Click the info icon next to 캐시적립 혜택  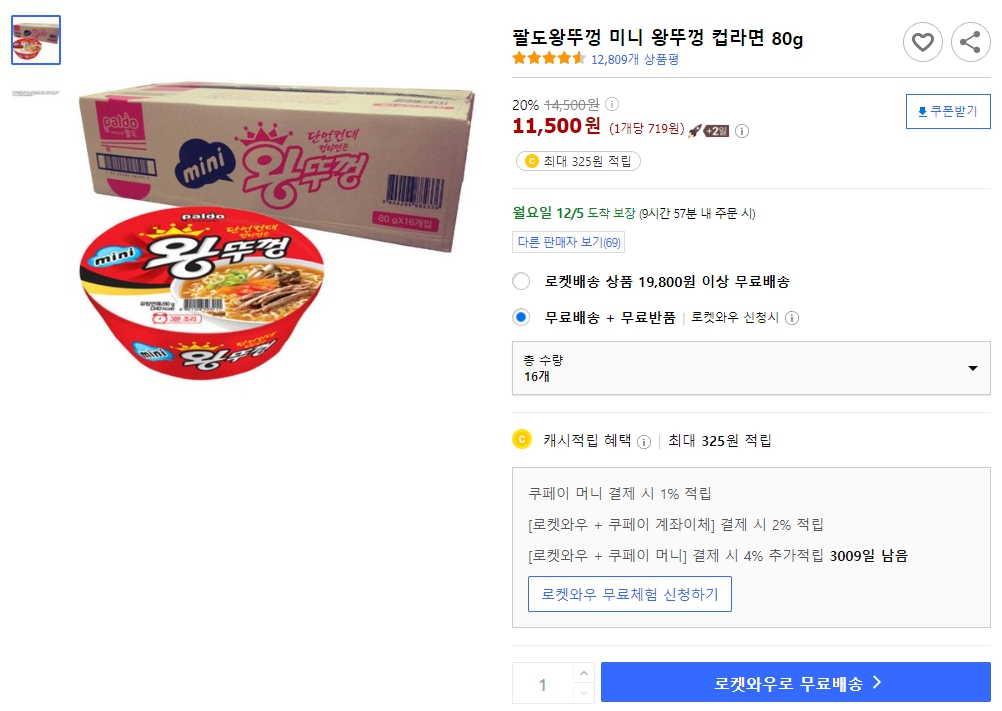645,440
